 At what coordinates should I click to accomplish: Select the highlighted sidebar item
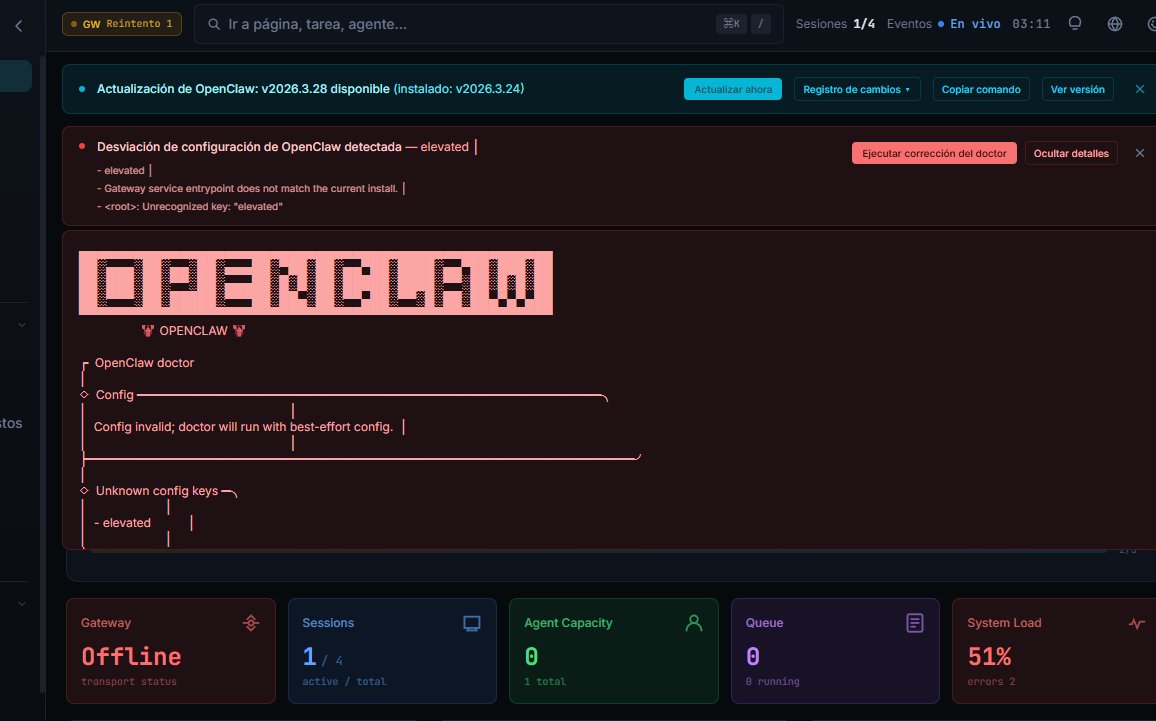click(15, 76)
